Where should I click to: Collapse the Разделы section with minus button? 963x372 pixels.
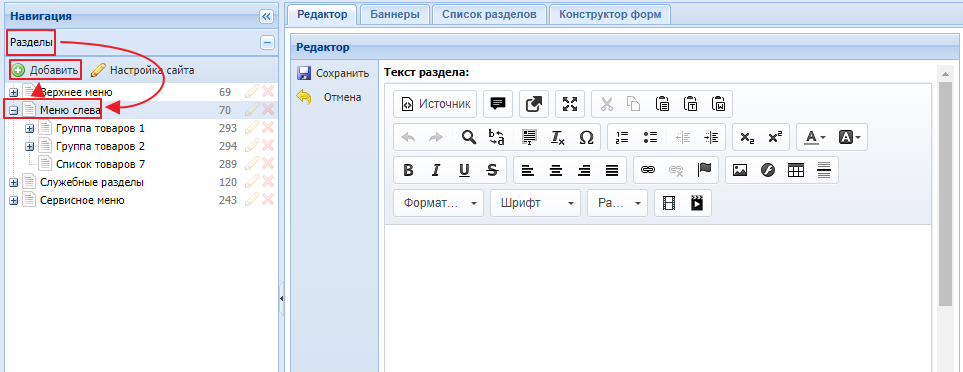click(x=267, y=43)
